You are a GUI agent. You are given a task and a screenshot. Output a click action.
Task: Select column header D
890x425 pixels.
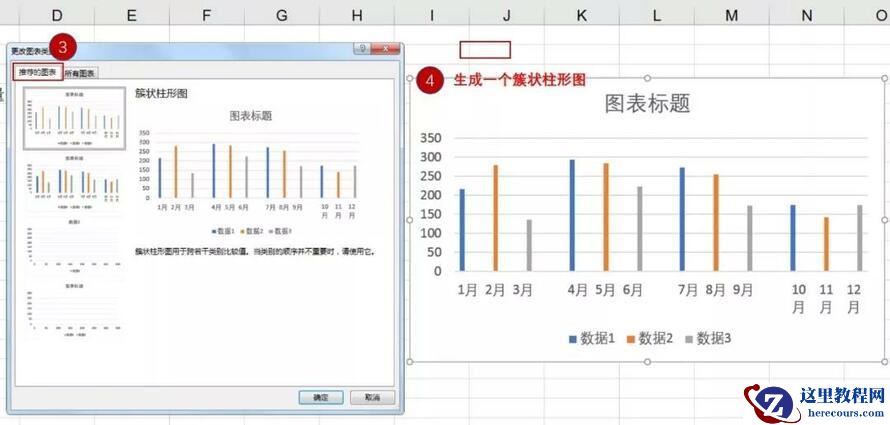(57, 15)
